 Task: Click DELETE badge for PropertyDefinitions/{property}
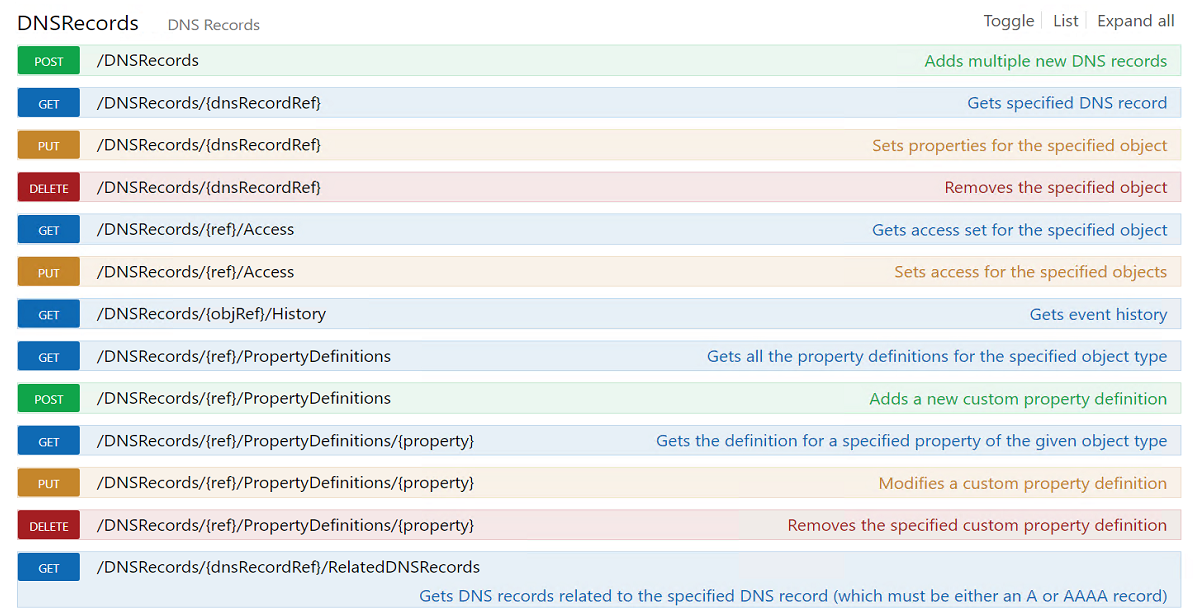coord(48,526)
